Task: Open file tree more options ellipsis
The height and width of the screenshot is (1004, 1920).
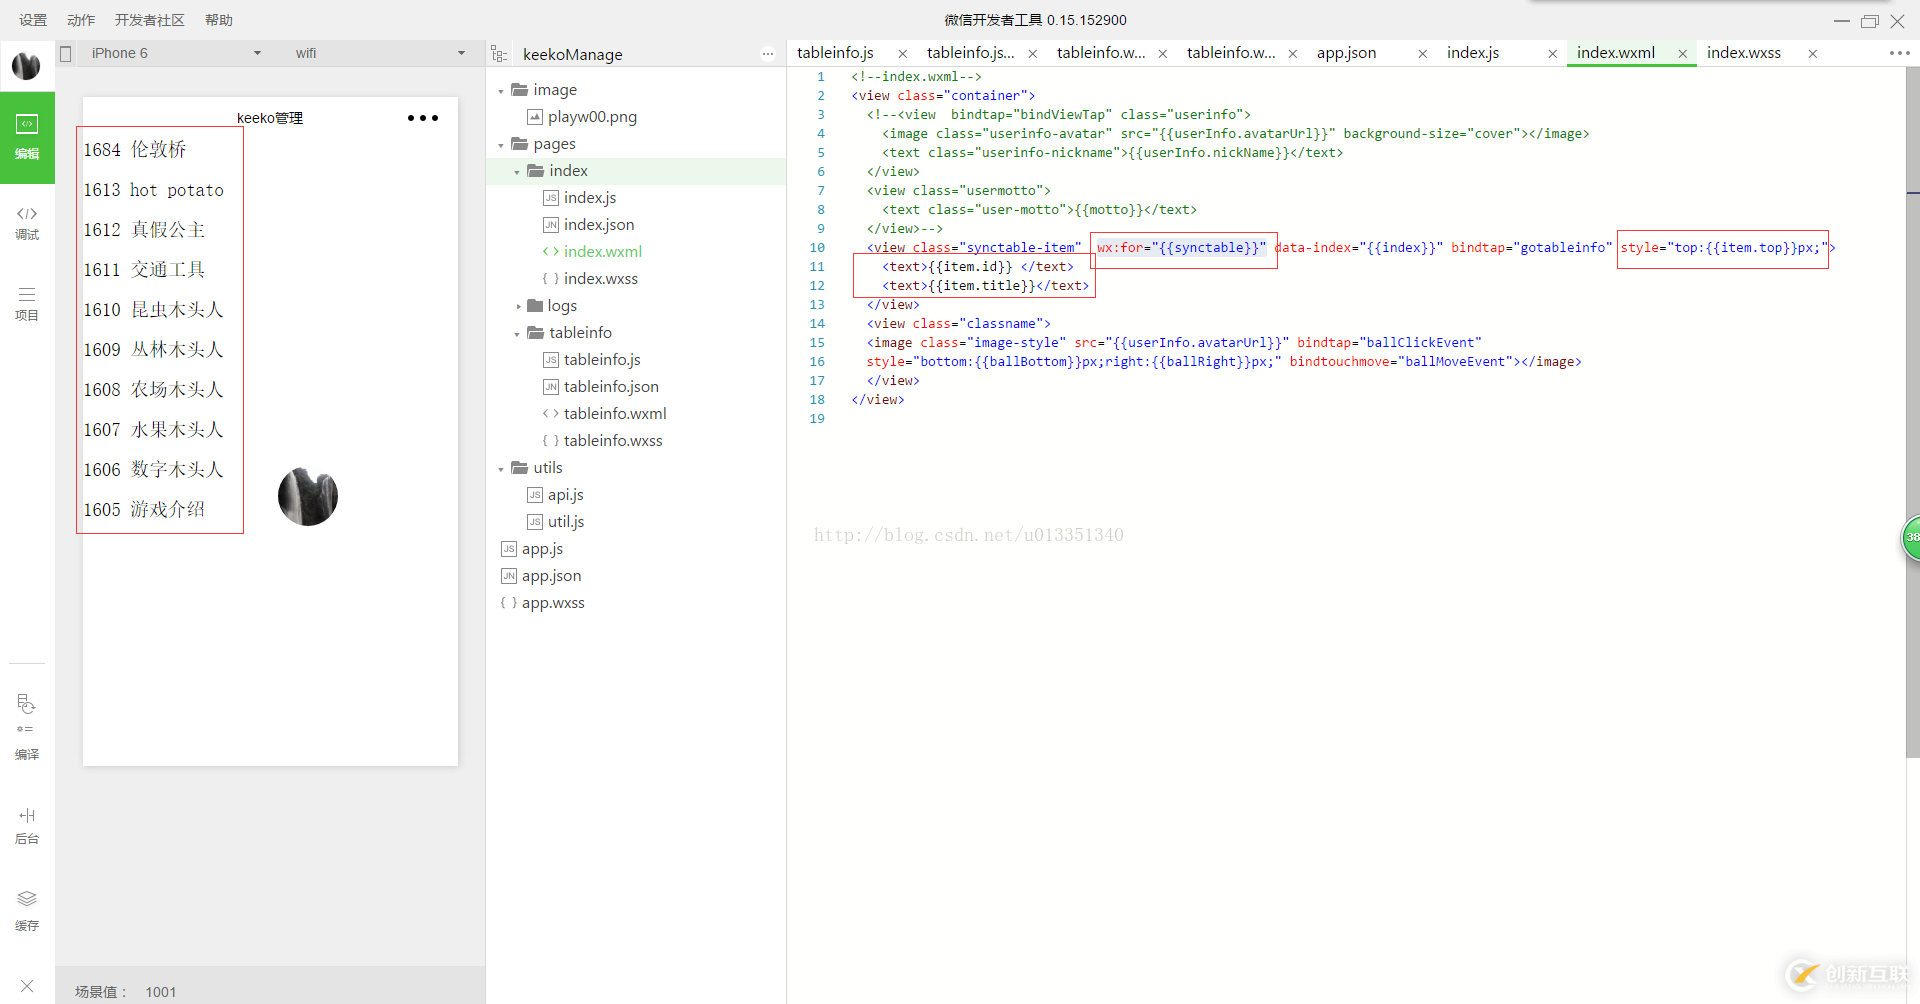Action: click(767, 54)
